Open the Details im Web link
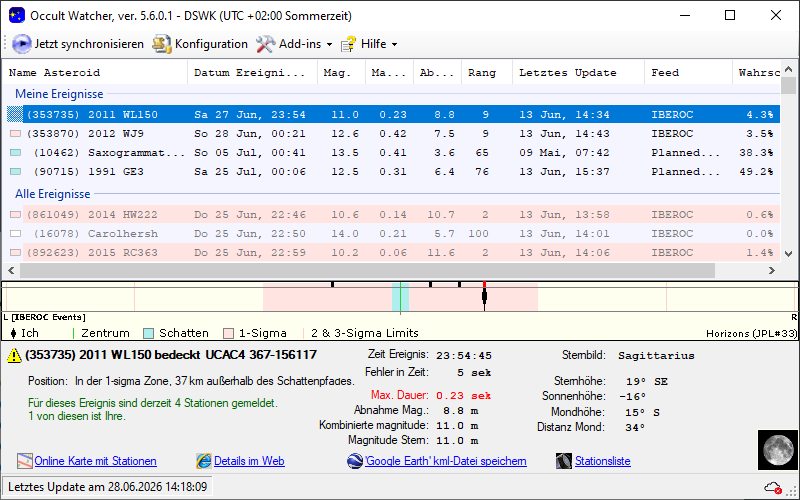Screen dimensions: 800x500 (249, 461)
